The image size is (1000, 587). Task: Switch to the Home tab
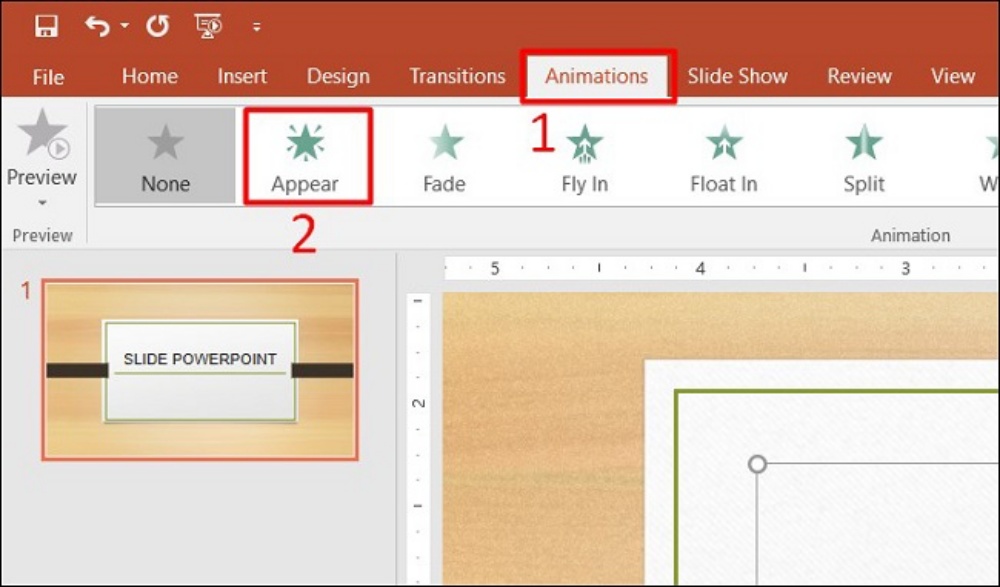[x=150, y=76]
